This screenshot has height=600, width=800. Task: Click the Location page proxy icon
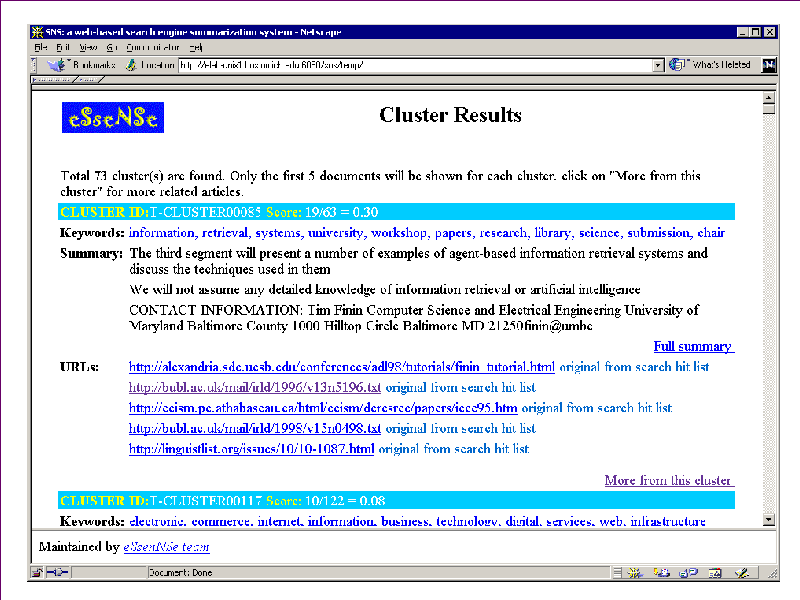(x=131, y=65)
